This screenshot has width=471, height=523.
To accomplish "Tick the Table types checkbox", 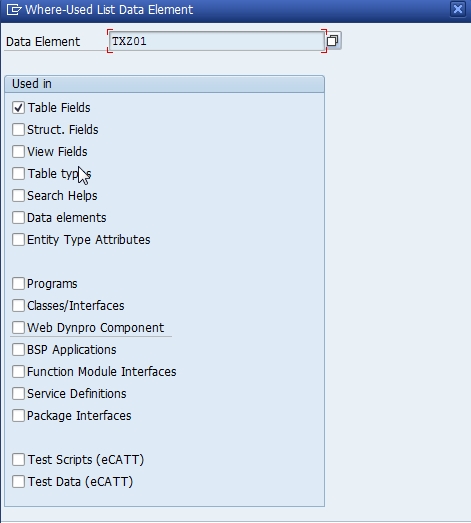I will click(x=18, y=174).
